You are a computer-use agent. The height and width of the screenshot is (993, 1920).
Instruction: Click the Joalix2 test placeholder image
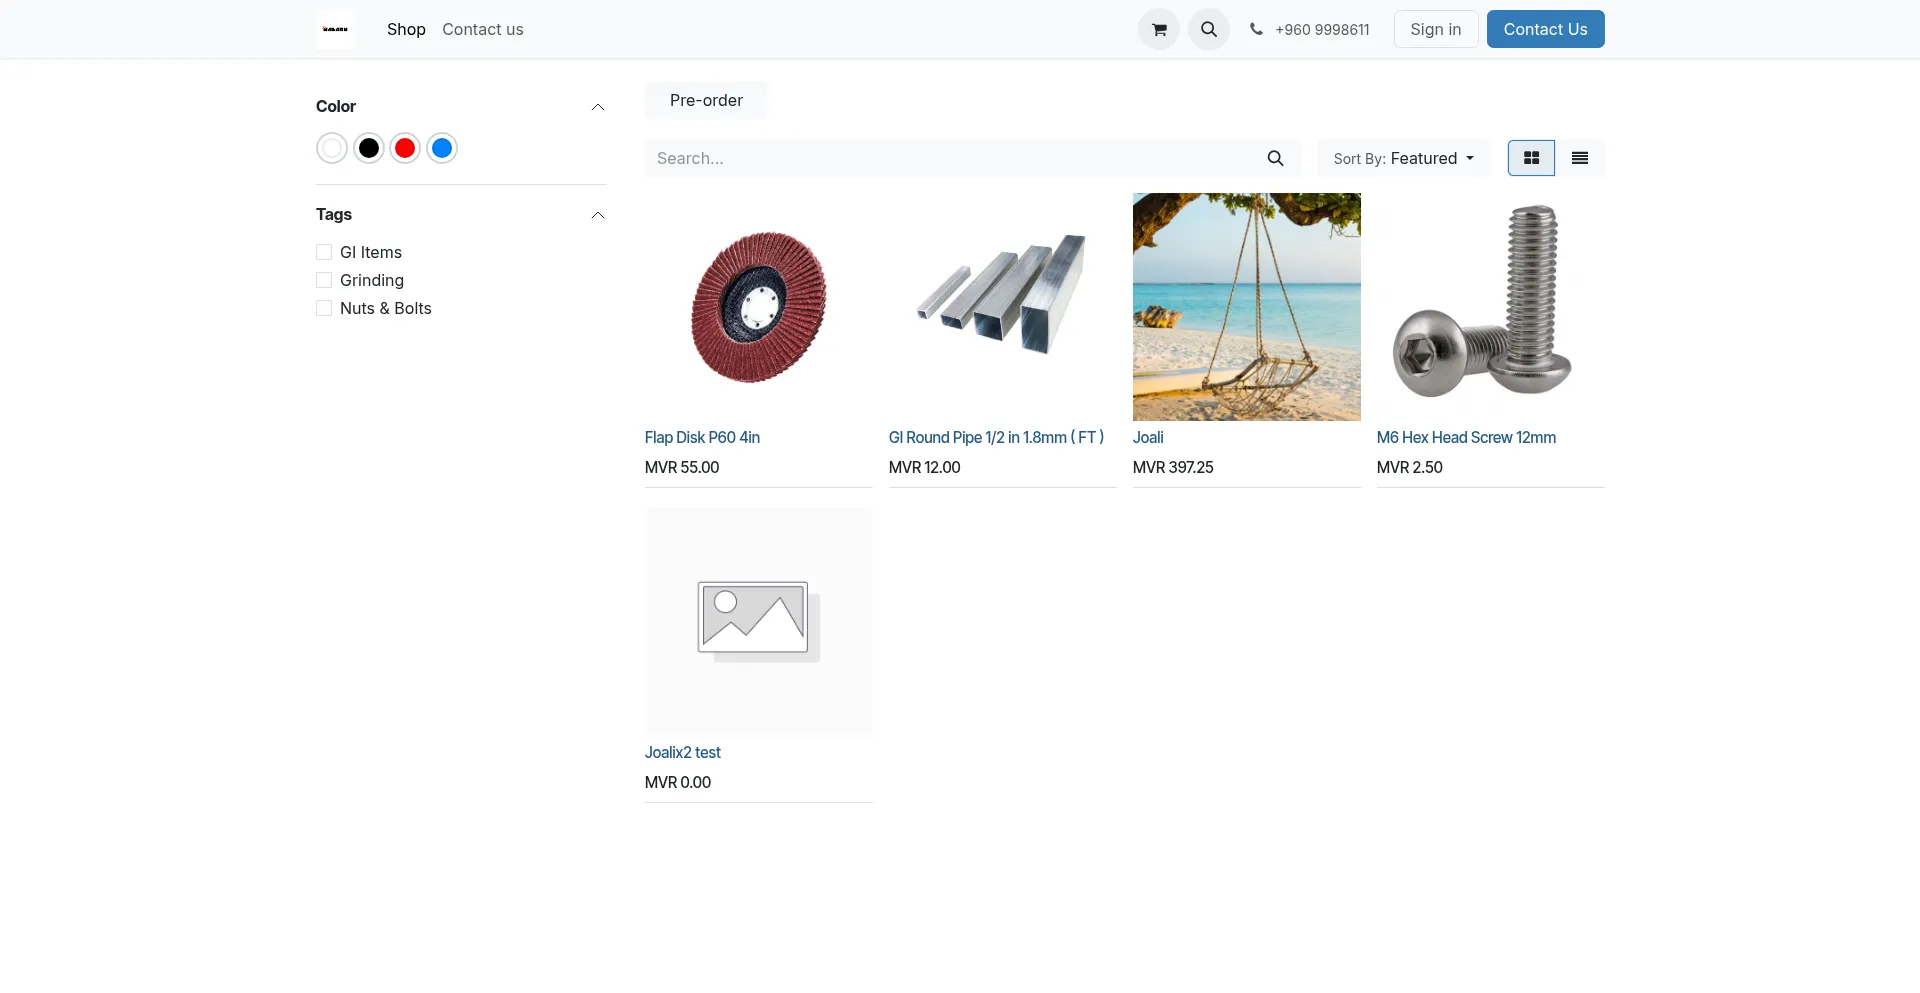pos(759,622)
